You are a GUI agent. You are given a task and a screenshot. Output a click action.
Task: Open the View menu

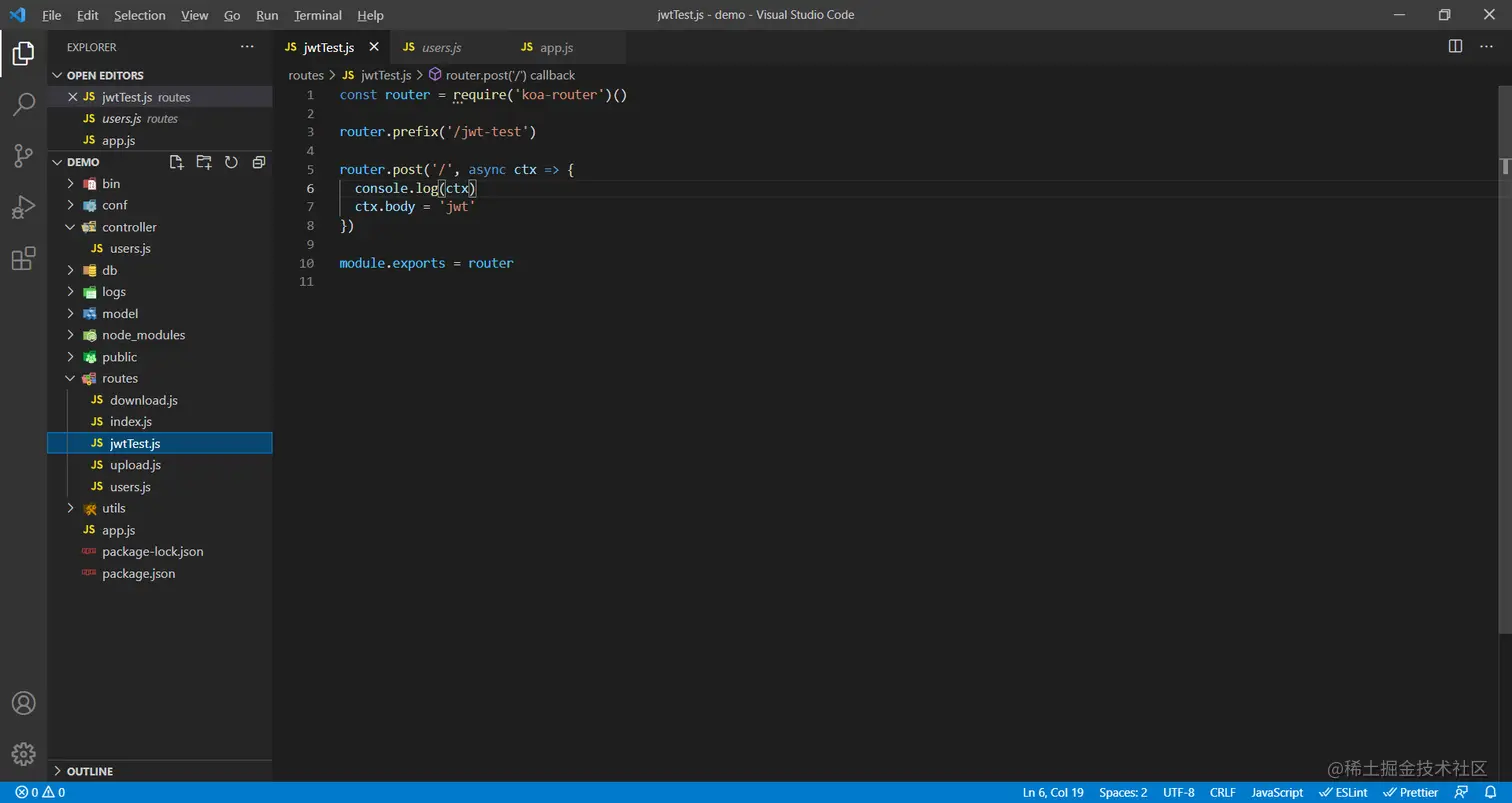(195, 15)
